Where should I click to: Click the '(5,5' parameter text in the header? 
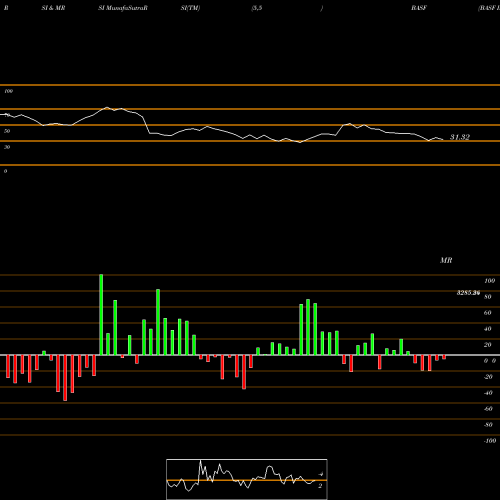click(257, 8)
